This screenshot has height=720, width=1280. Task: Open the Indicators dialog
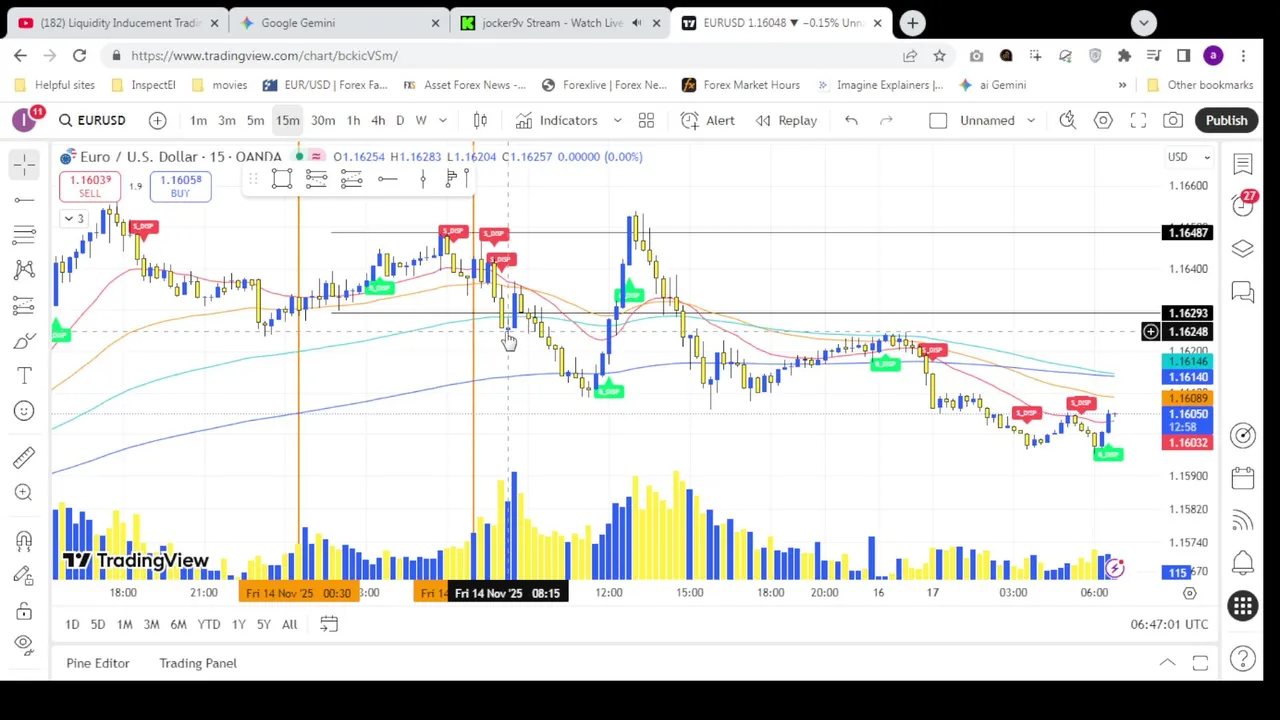557,120
